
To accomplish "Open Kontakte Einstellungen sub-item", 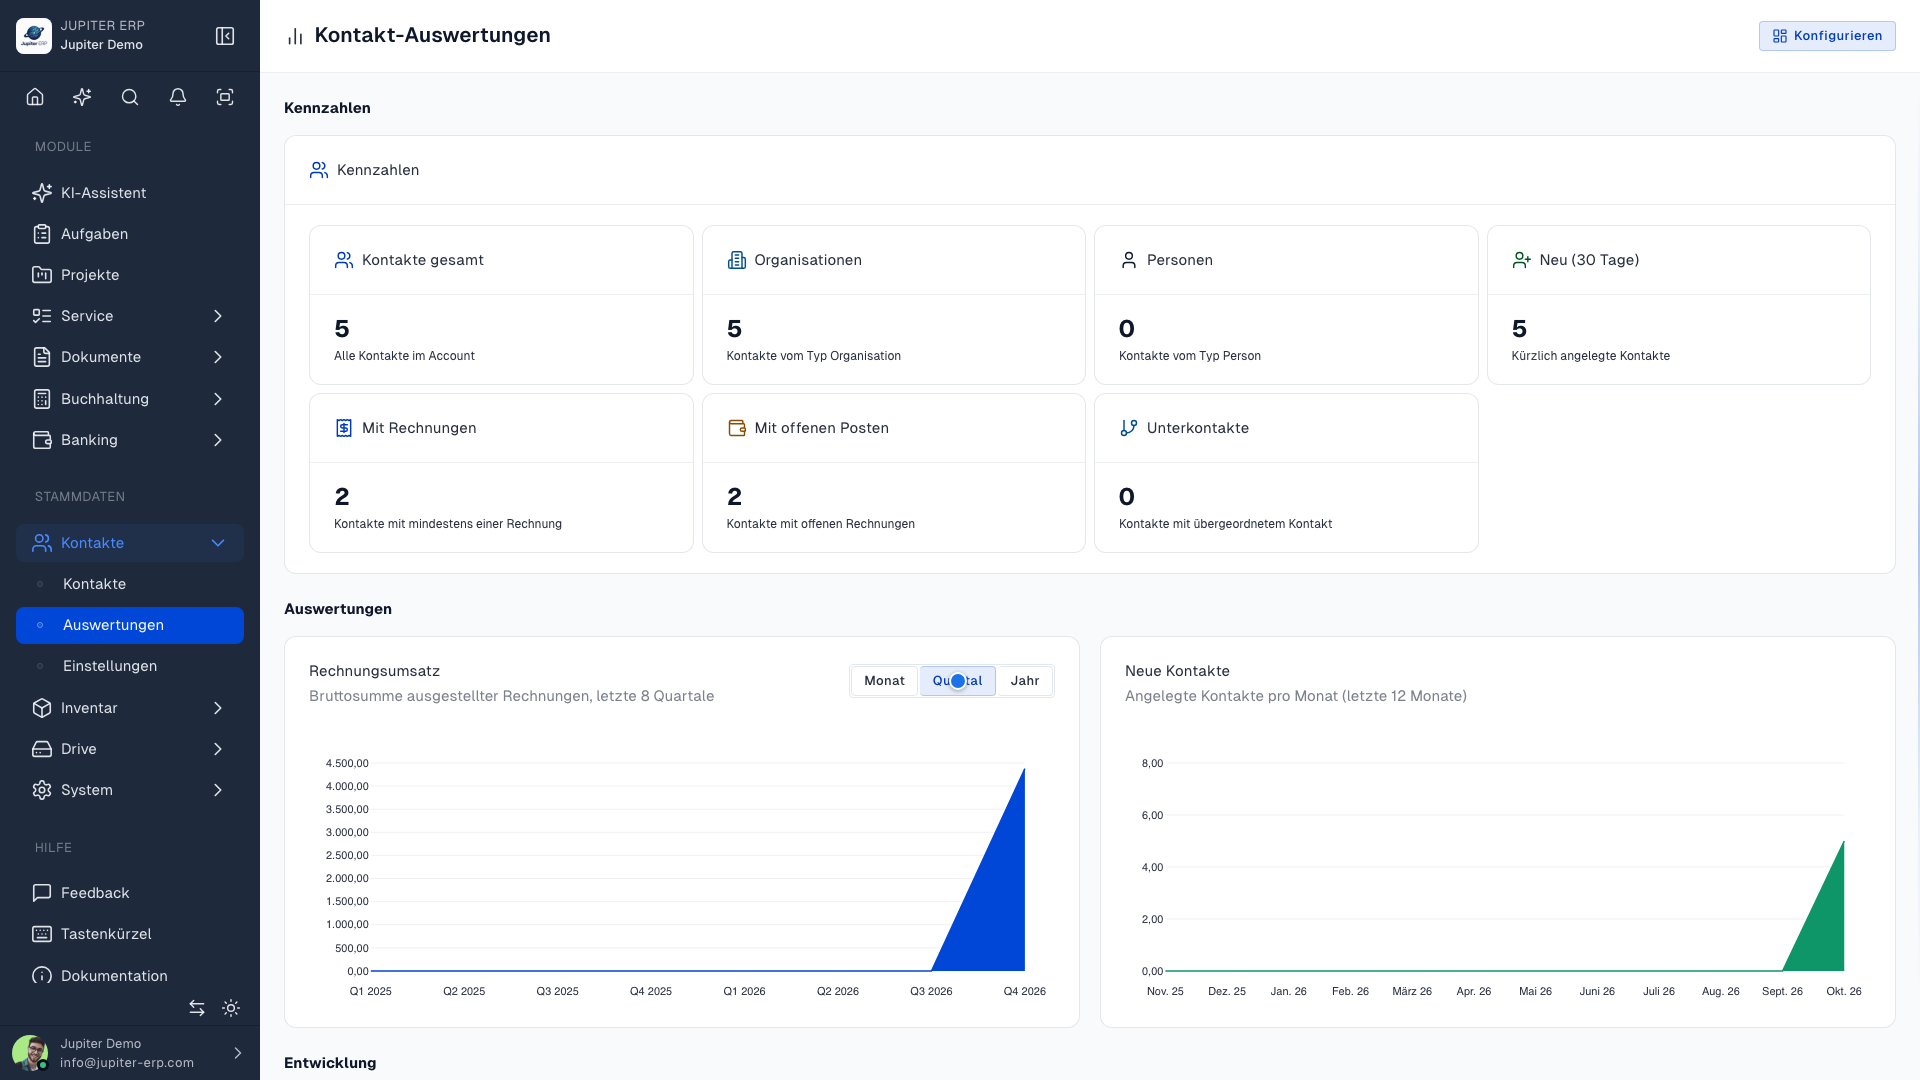I will (x=130, y=666).
